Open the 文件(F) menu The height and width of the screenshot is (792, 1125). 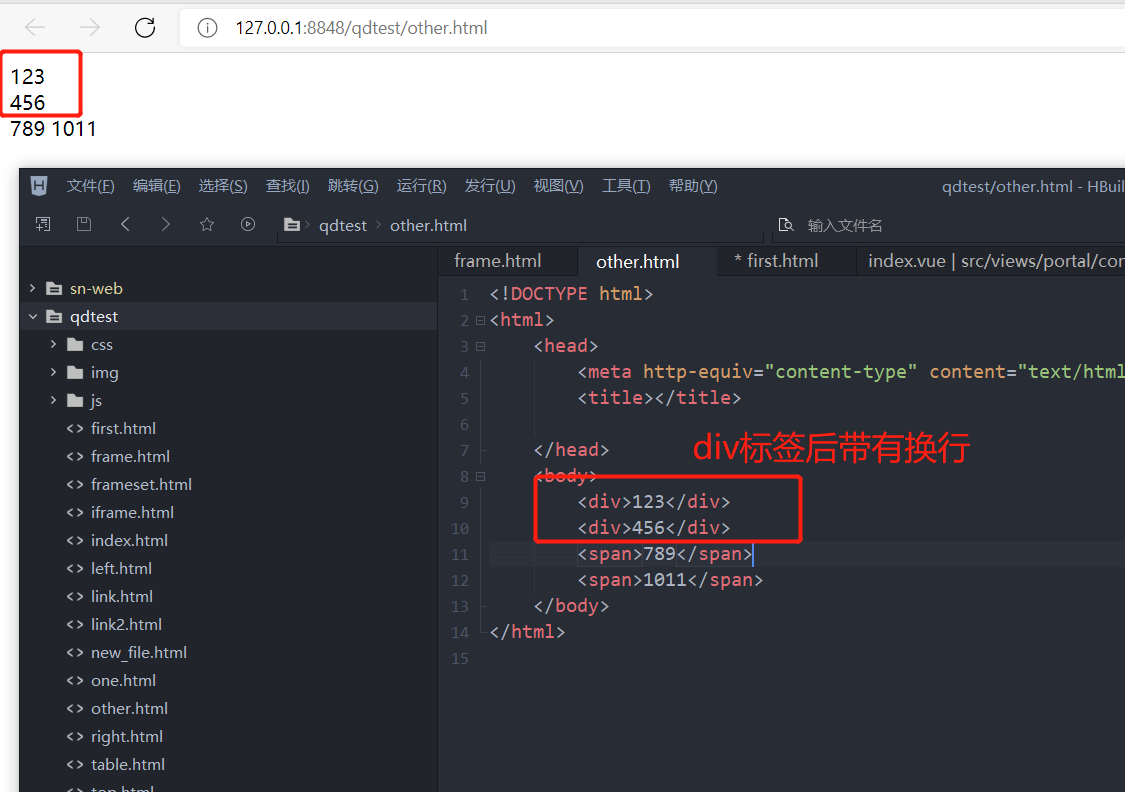(90, 186)
